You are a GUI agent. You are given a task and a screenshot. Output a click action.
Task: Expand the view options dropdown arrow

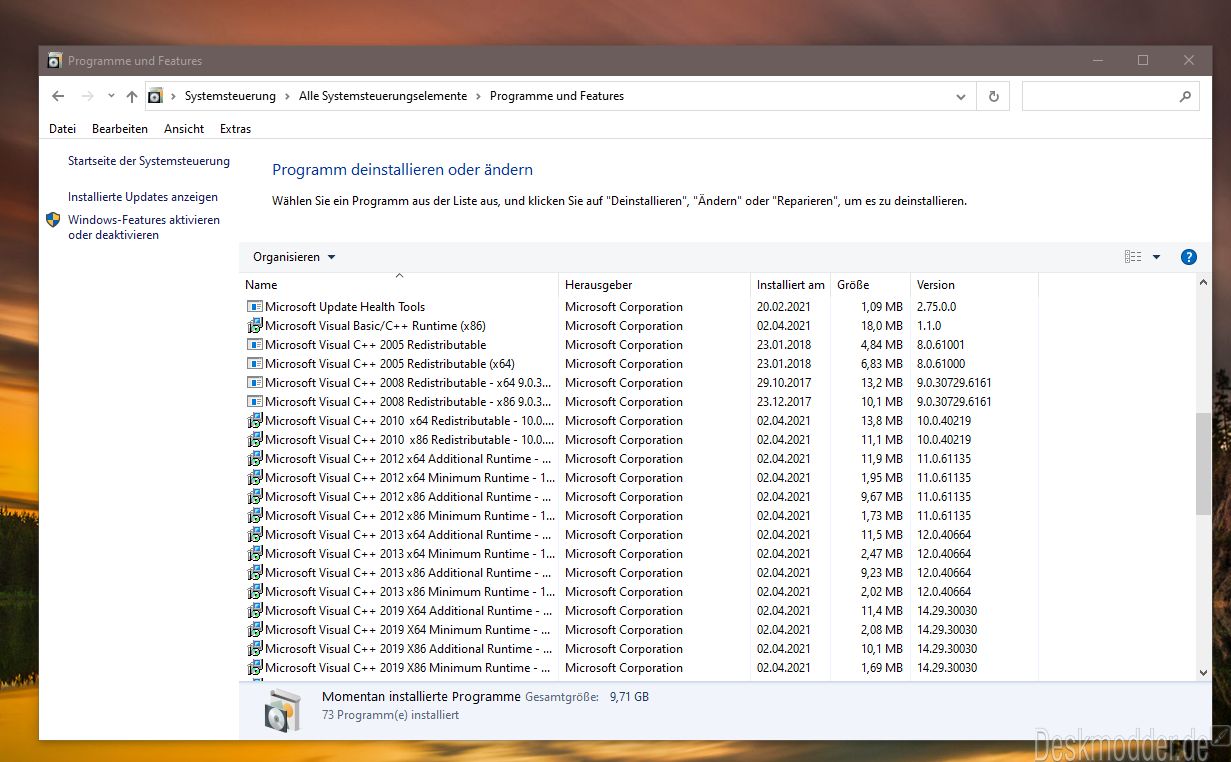[1157, 257]
